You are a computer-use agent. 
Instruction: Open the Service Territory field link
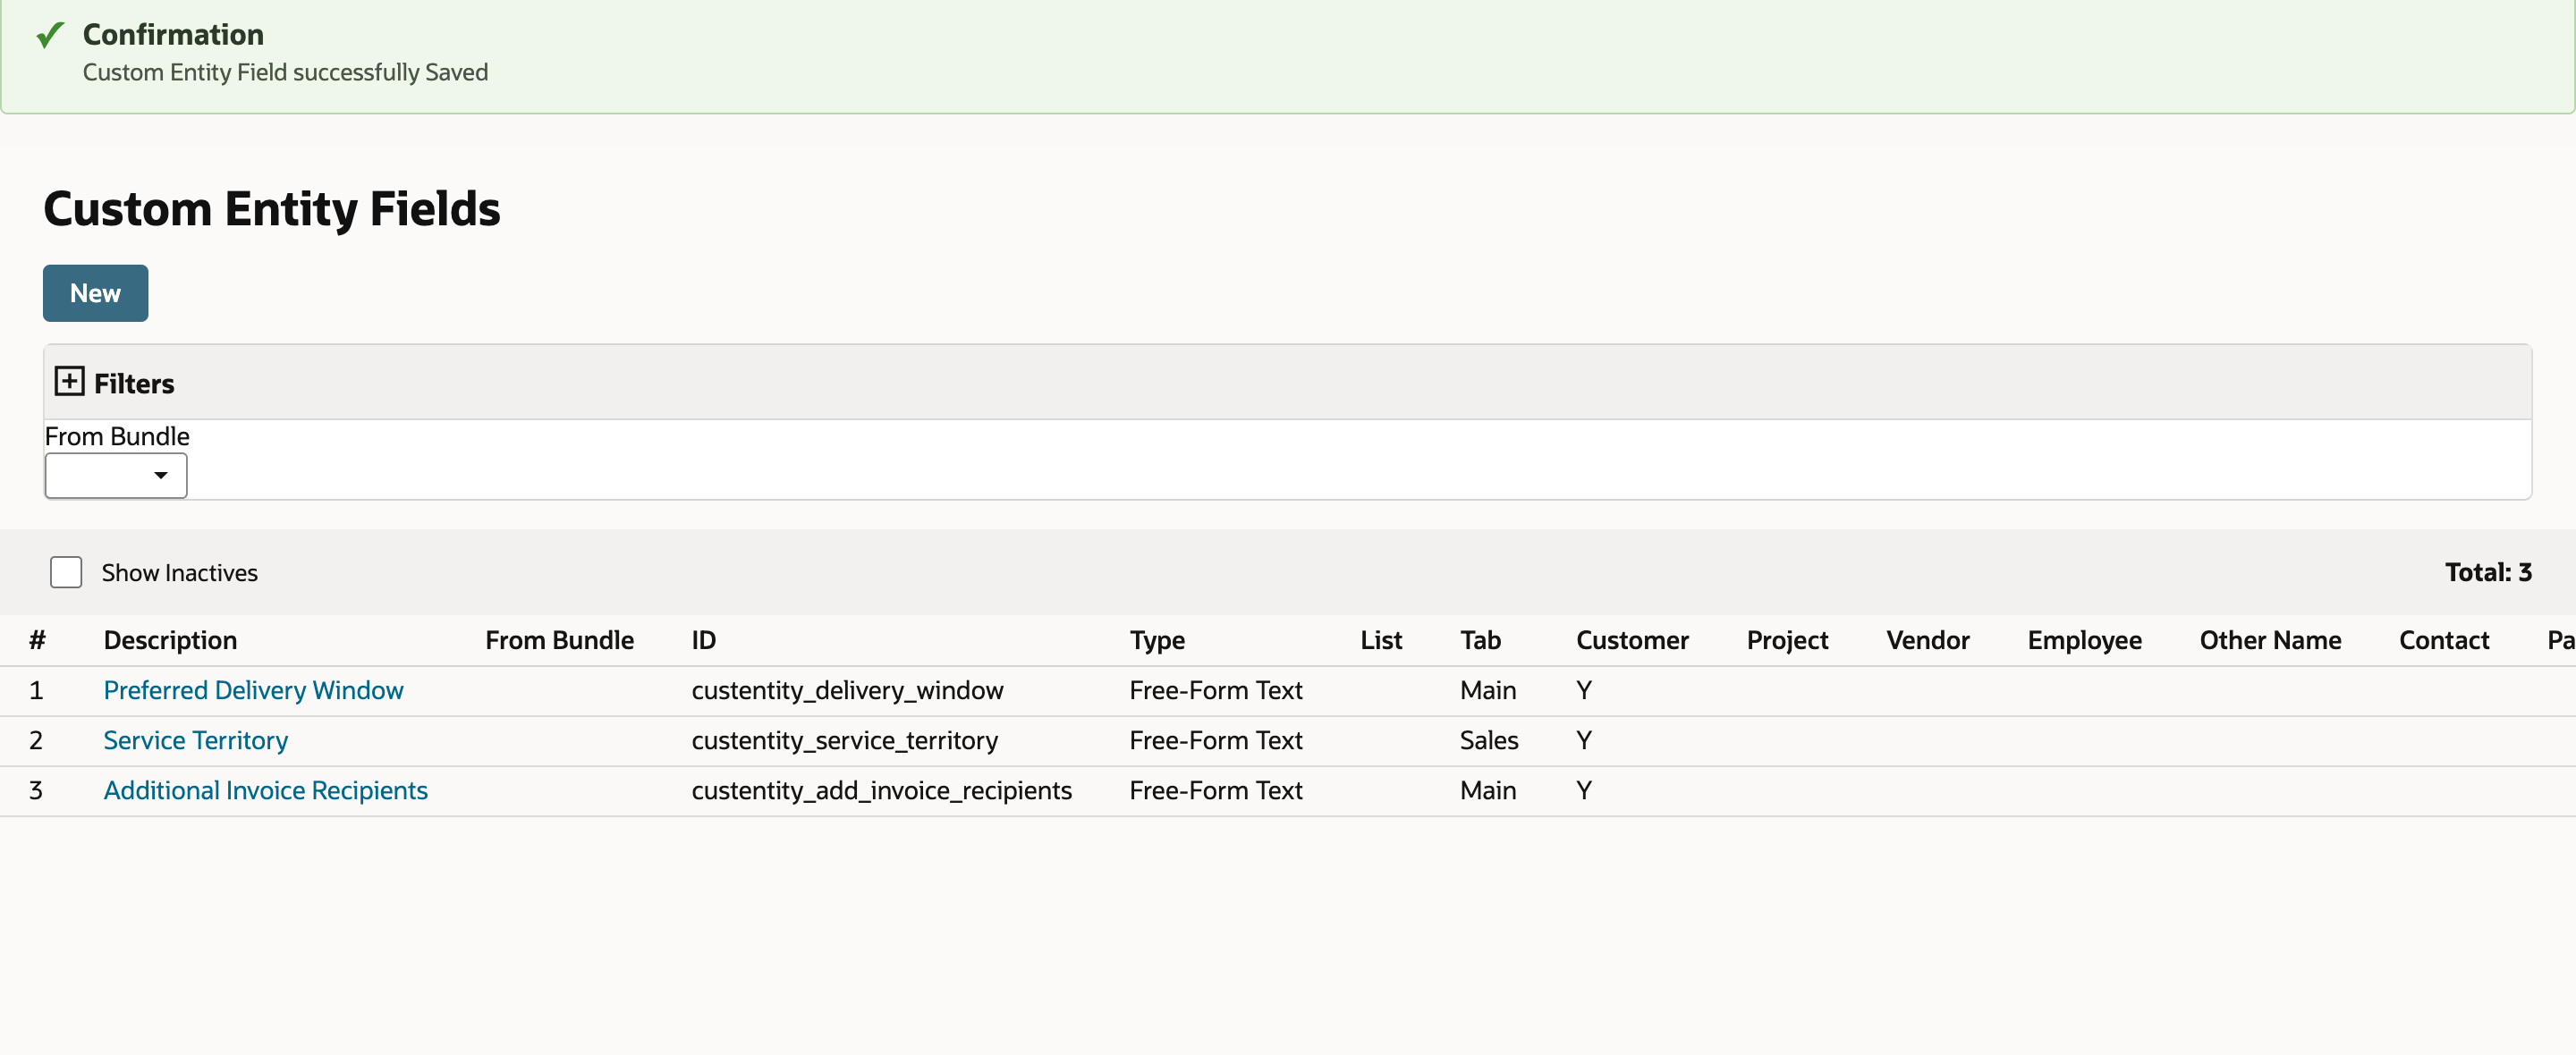point(196,740)
